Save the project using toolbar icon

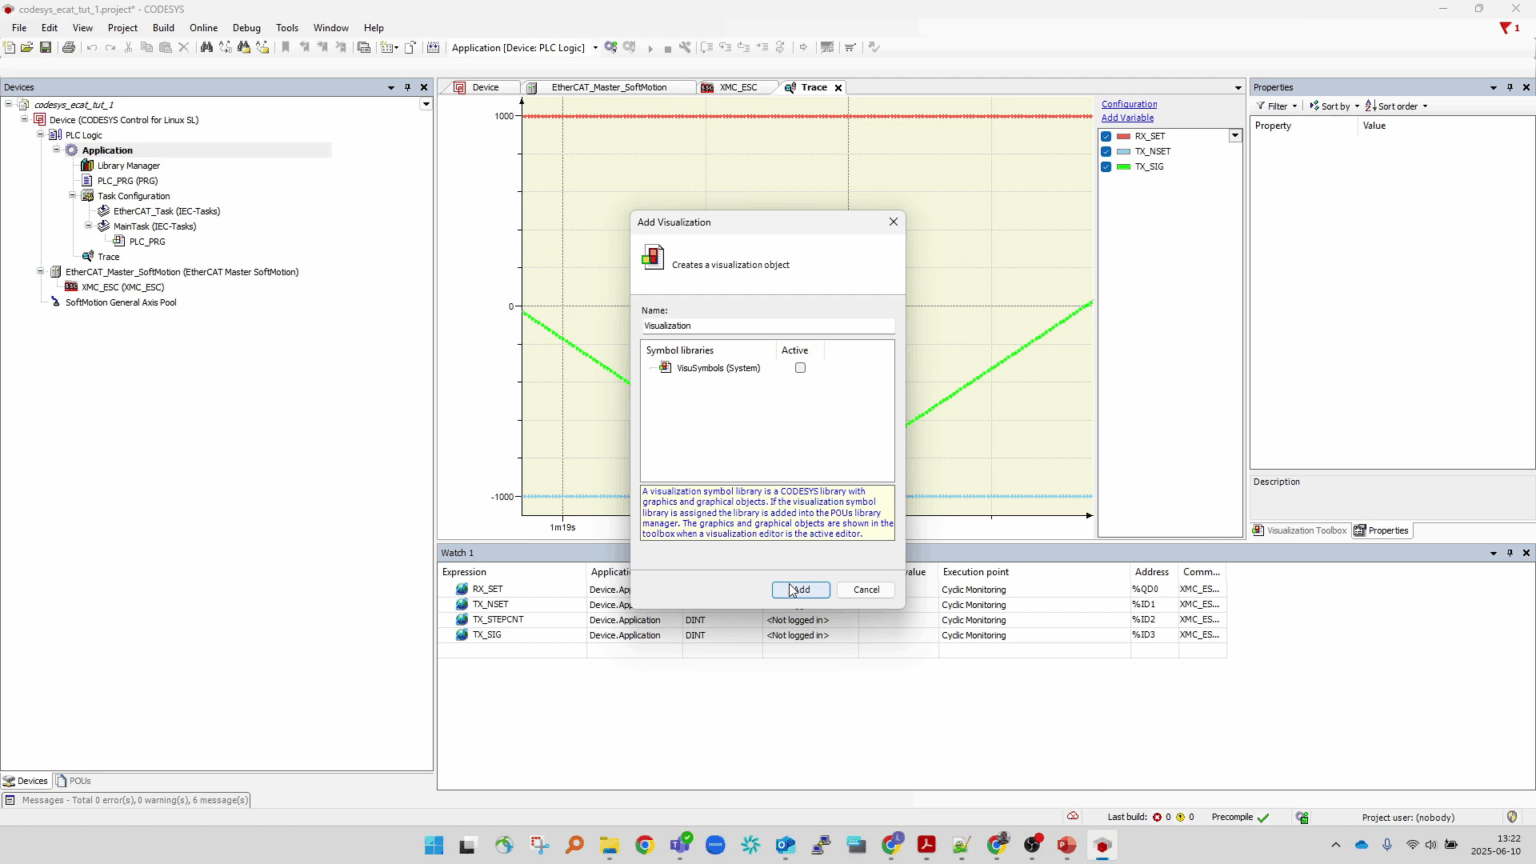44,47
